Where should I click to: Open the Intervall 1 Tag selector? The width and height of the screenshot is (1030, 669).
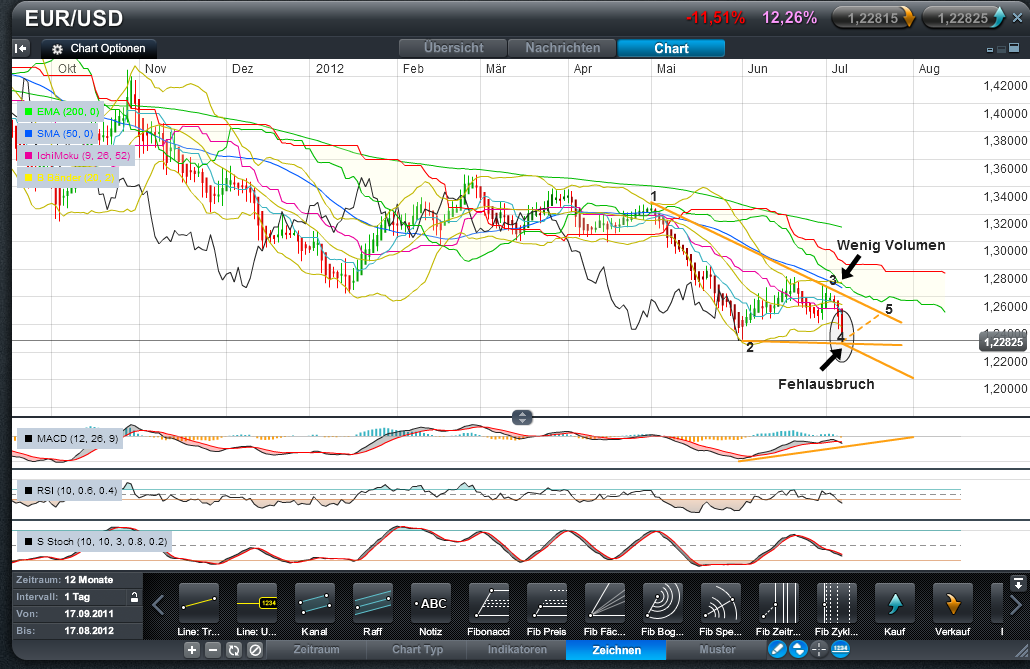[x=78, y=597]
